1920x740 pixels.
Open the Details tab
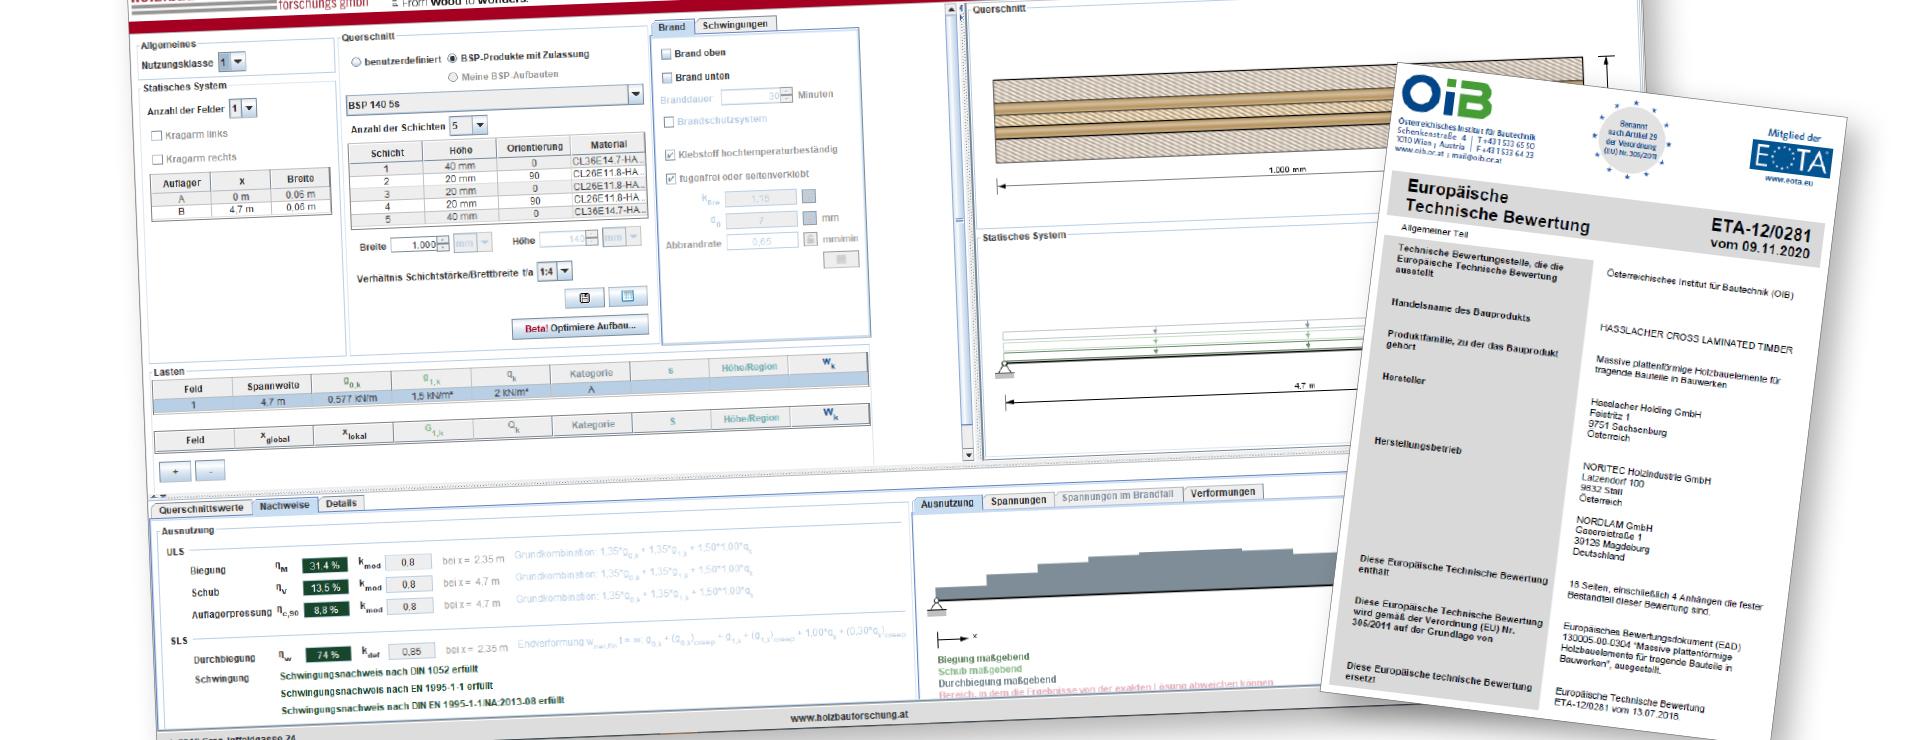click(x=341, y=503)
